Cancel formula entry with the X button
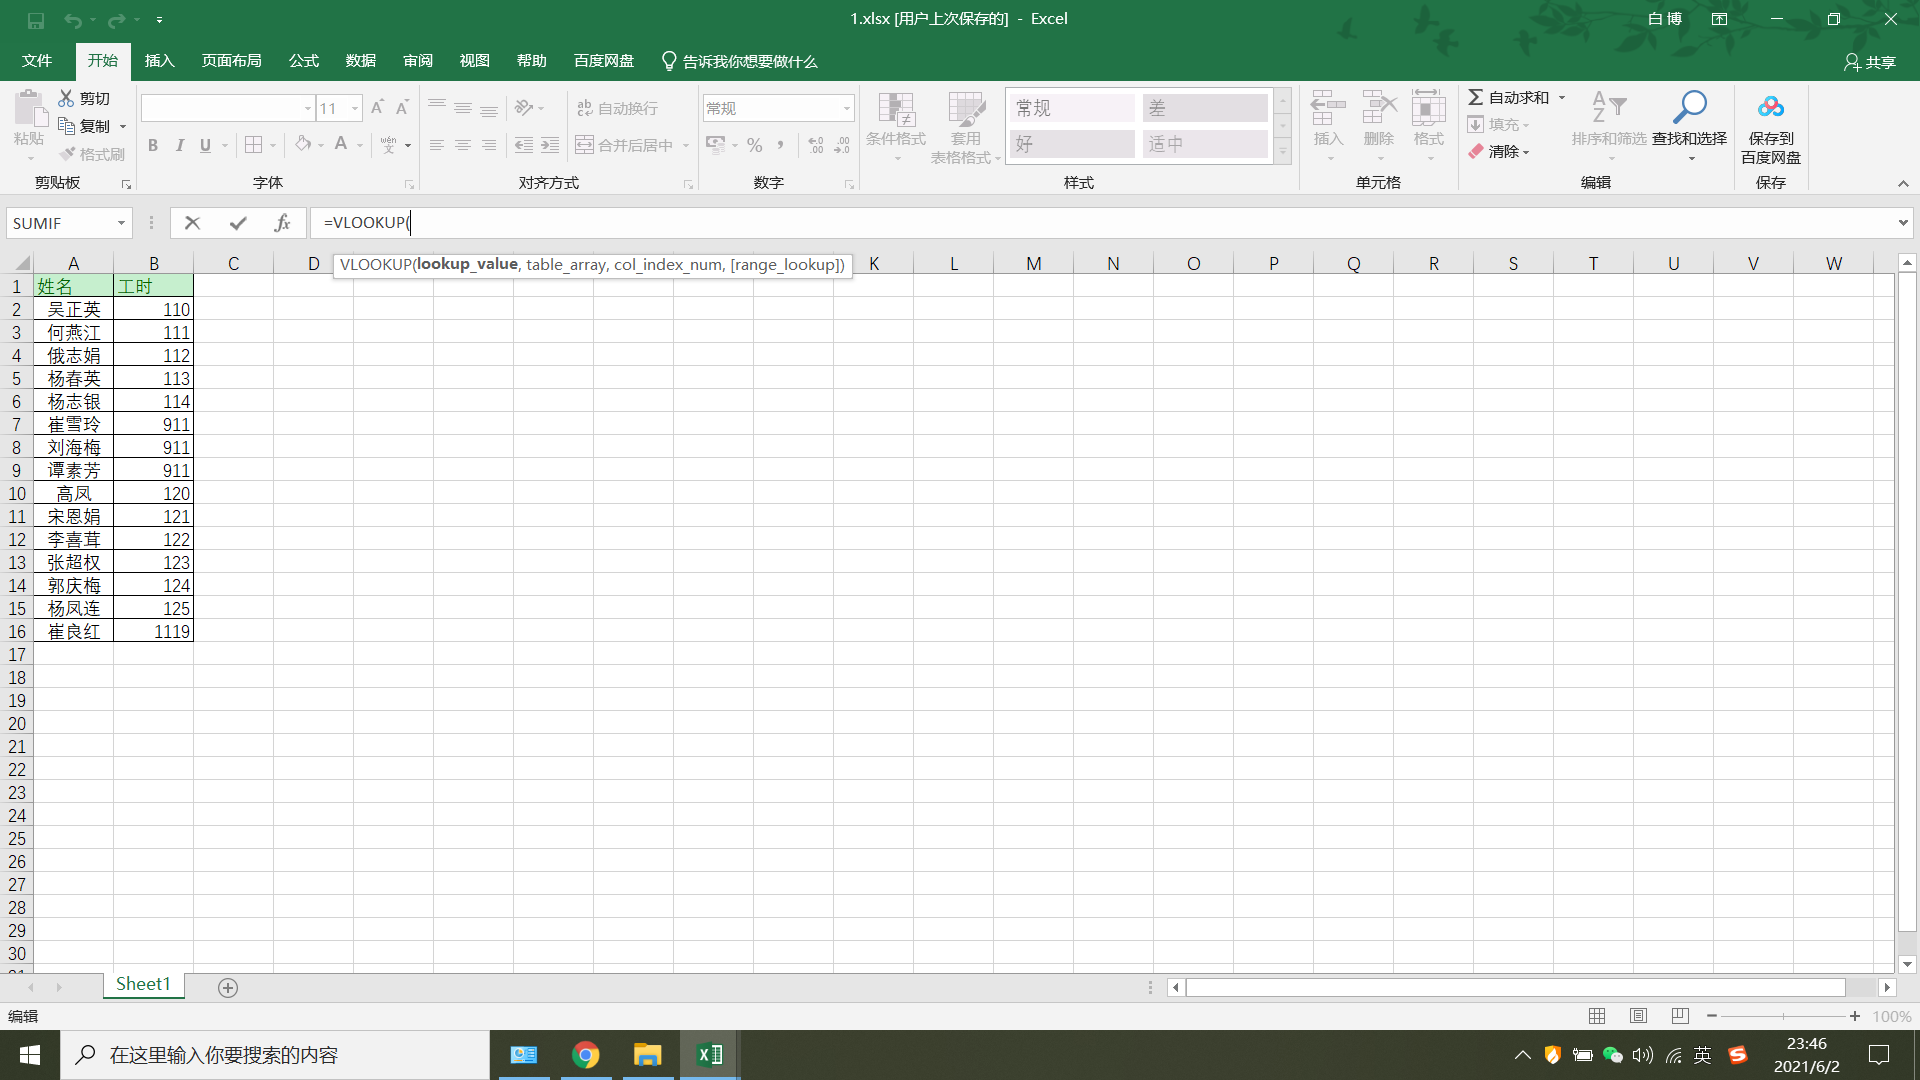Screen dimensions: 1920x1080 pyautogui.click(x=192, y=222)
